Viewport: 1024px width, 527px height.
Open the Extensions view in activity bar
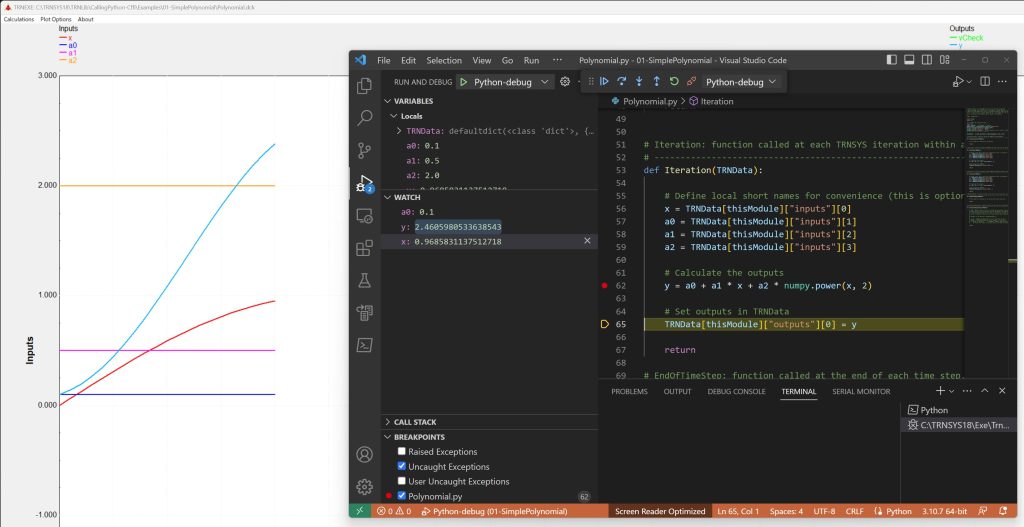coord(365,249)
